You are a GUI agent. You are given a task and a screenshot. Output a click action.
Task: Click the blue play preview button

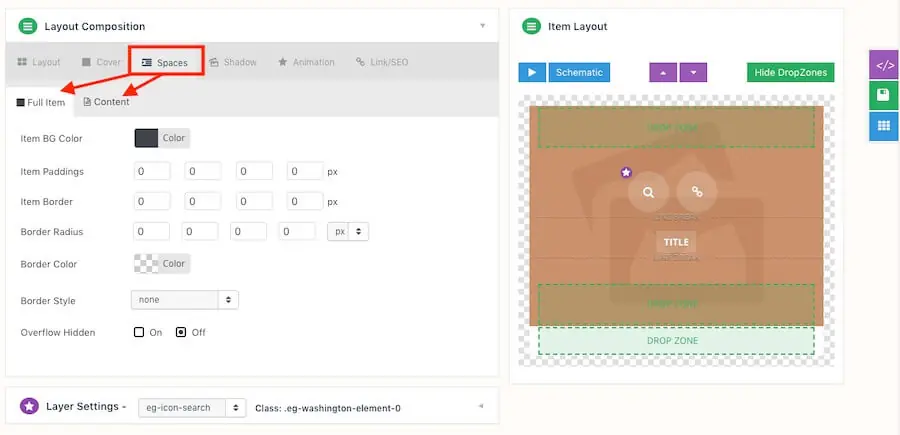click(532, 72)
